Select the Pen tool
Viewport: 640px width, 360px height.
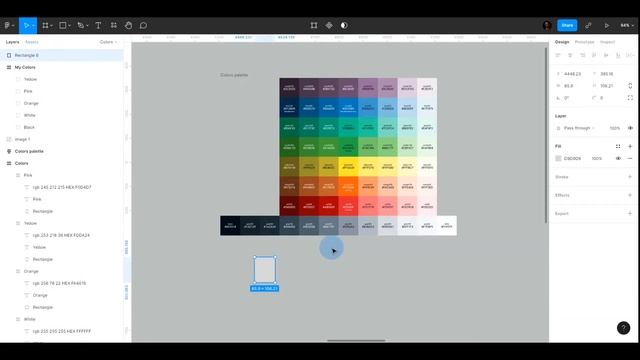point(80,25)
